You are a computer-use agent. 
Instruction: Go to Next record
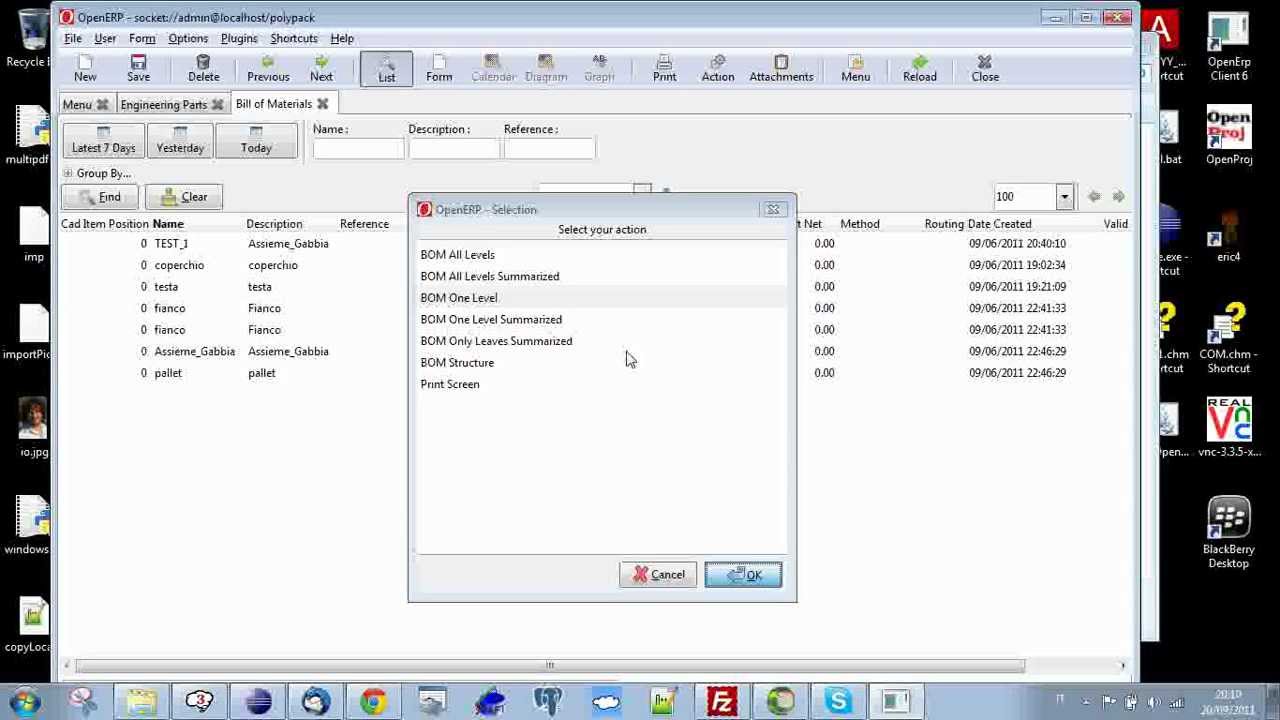(x=321, y=68)
